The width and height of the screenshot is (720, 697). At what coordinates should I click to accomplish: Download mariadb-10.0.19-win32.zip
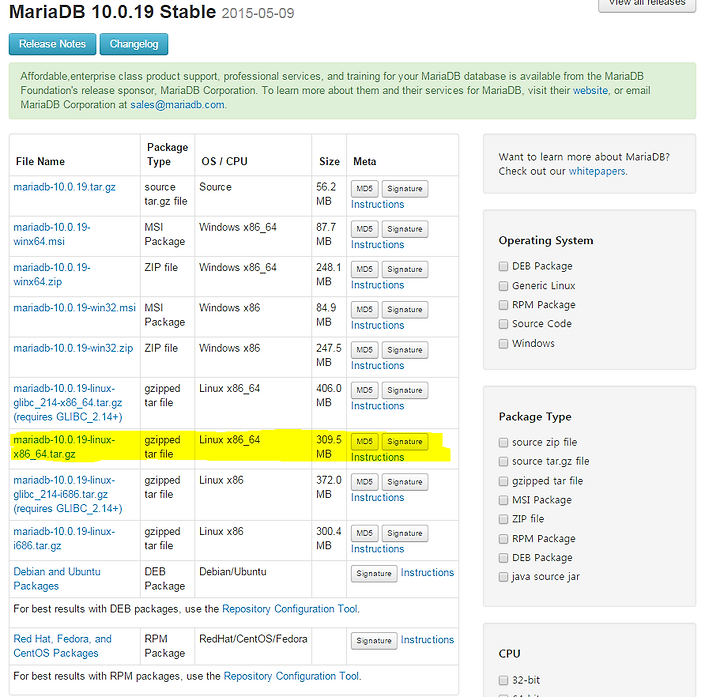(73, 348)
